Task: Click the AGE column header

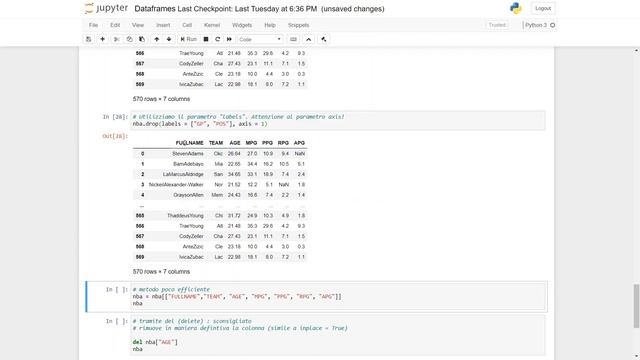Action: [235, 143]
